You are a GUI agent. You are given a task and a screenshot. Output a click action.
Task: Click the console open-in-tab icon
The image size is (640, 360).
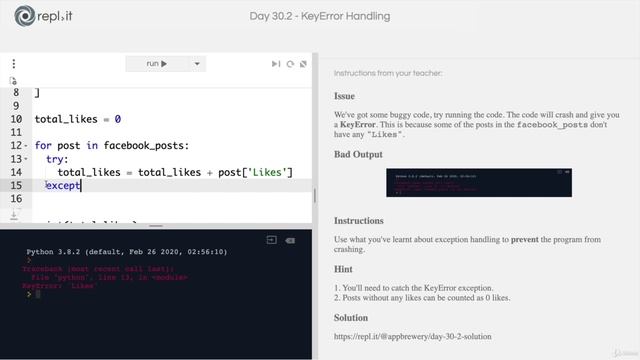coord(271,240)
